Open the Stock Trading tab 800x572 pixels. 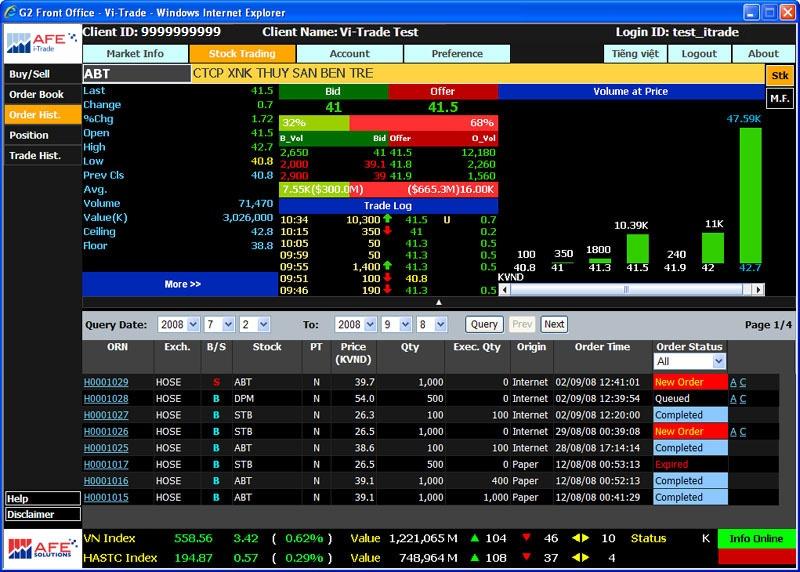point(242,54)
